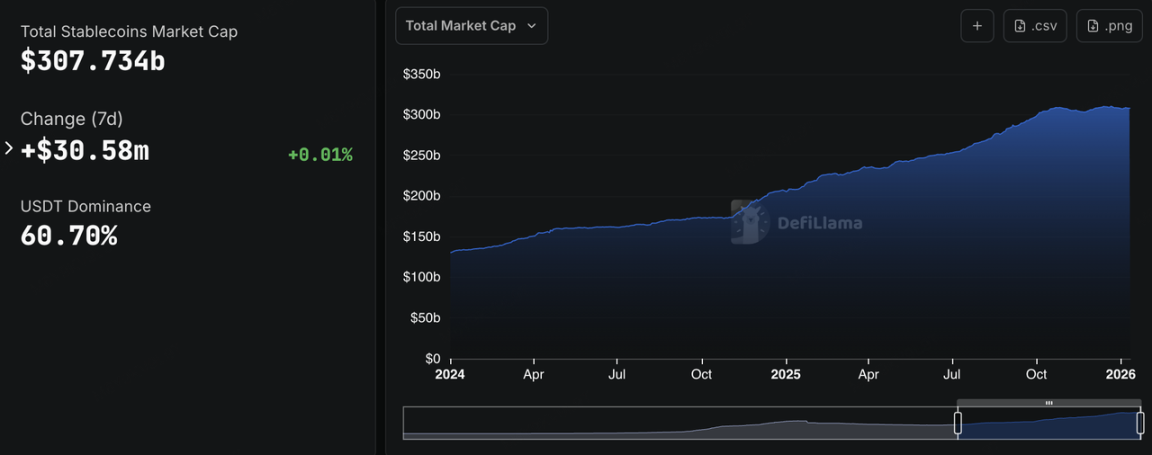Click the green +0.01% percentage

[319, 155]
